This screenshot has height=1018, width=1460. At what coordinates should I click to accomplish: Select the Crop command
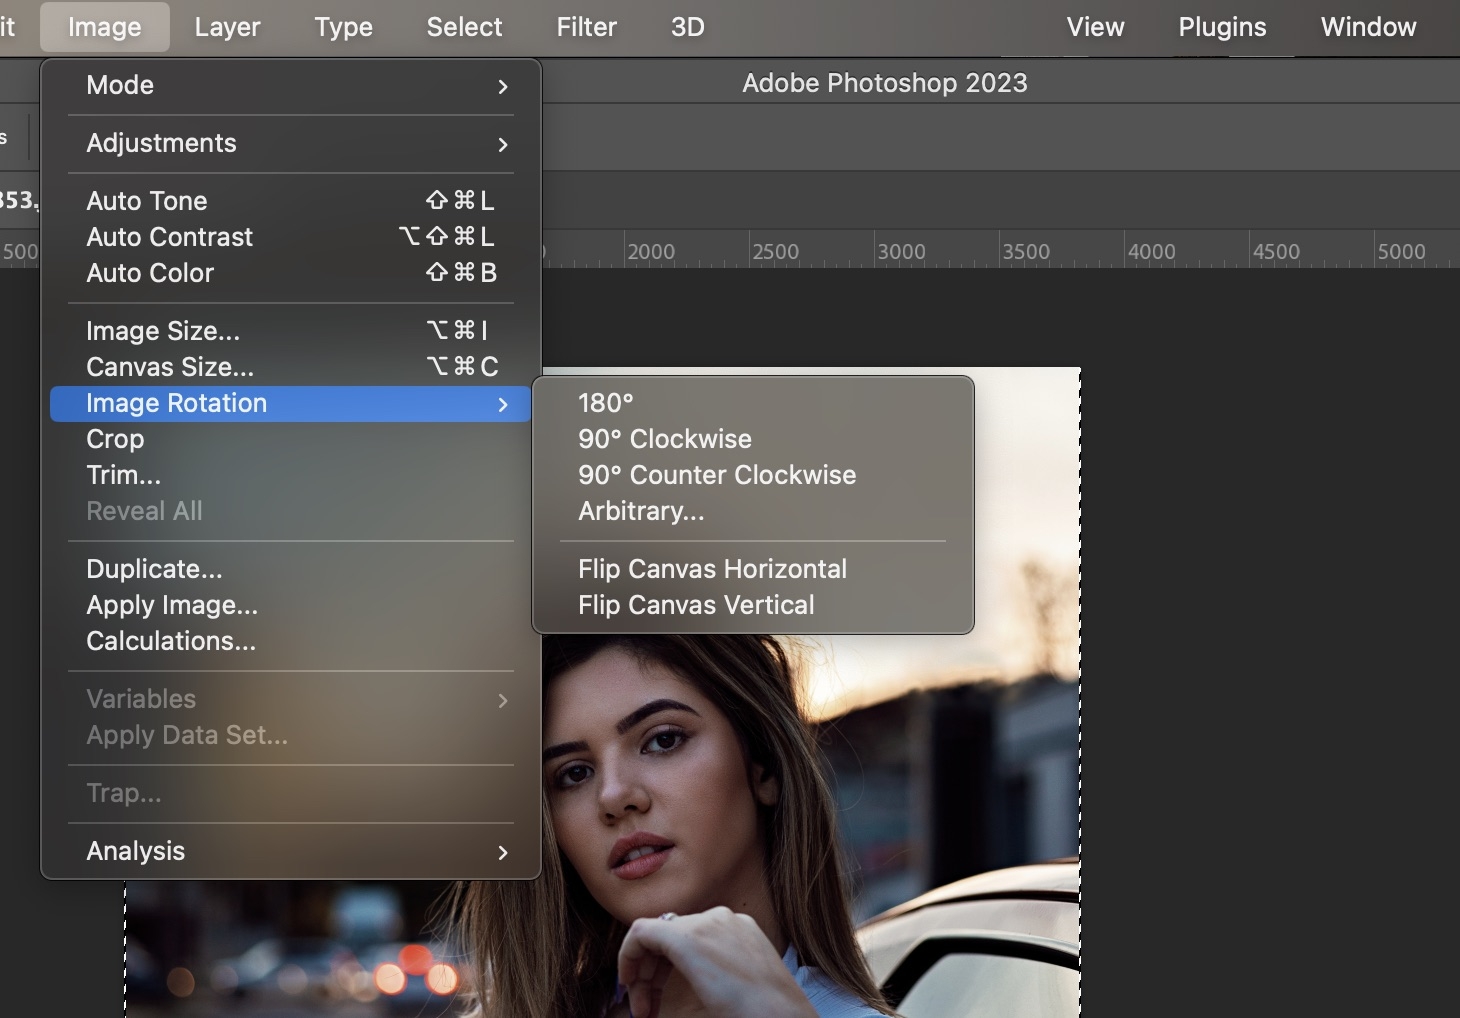[x=115, y=439]
